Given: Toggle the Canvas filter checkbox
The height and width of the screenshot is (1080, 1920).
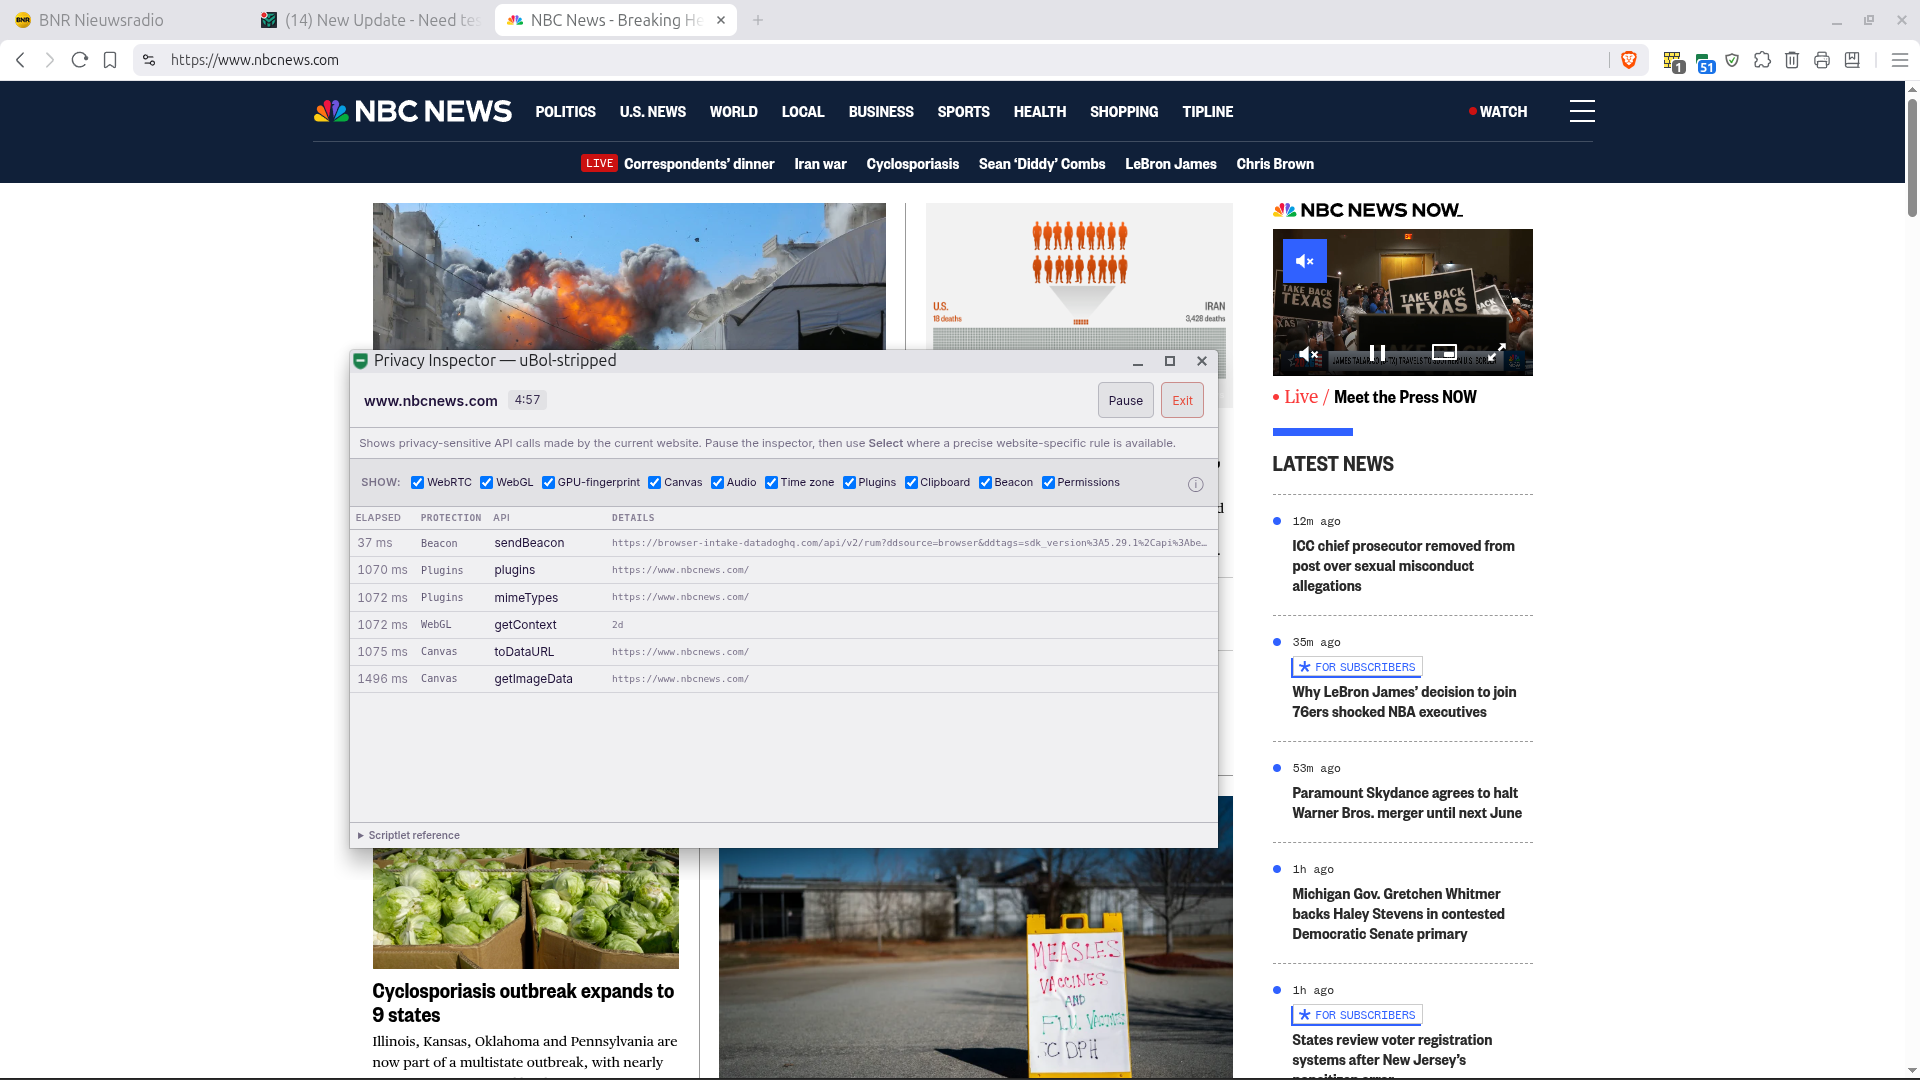Looking at the screenshot, I should click(654, 483).
